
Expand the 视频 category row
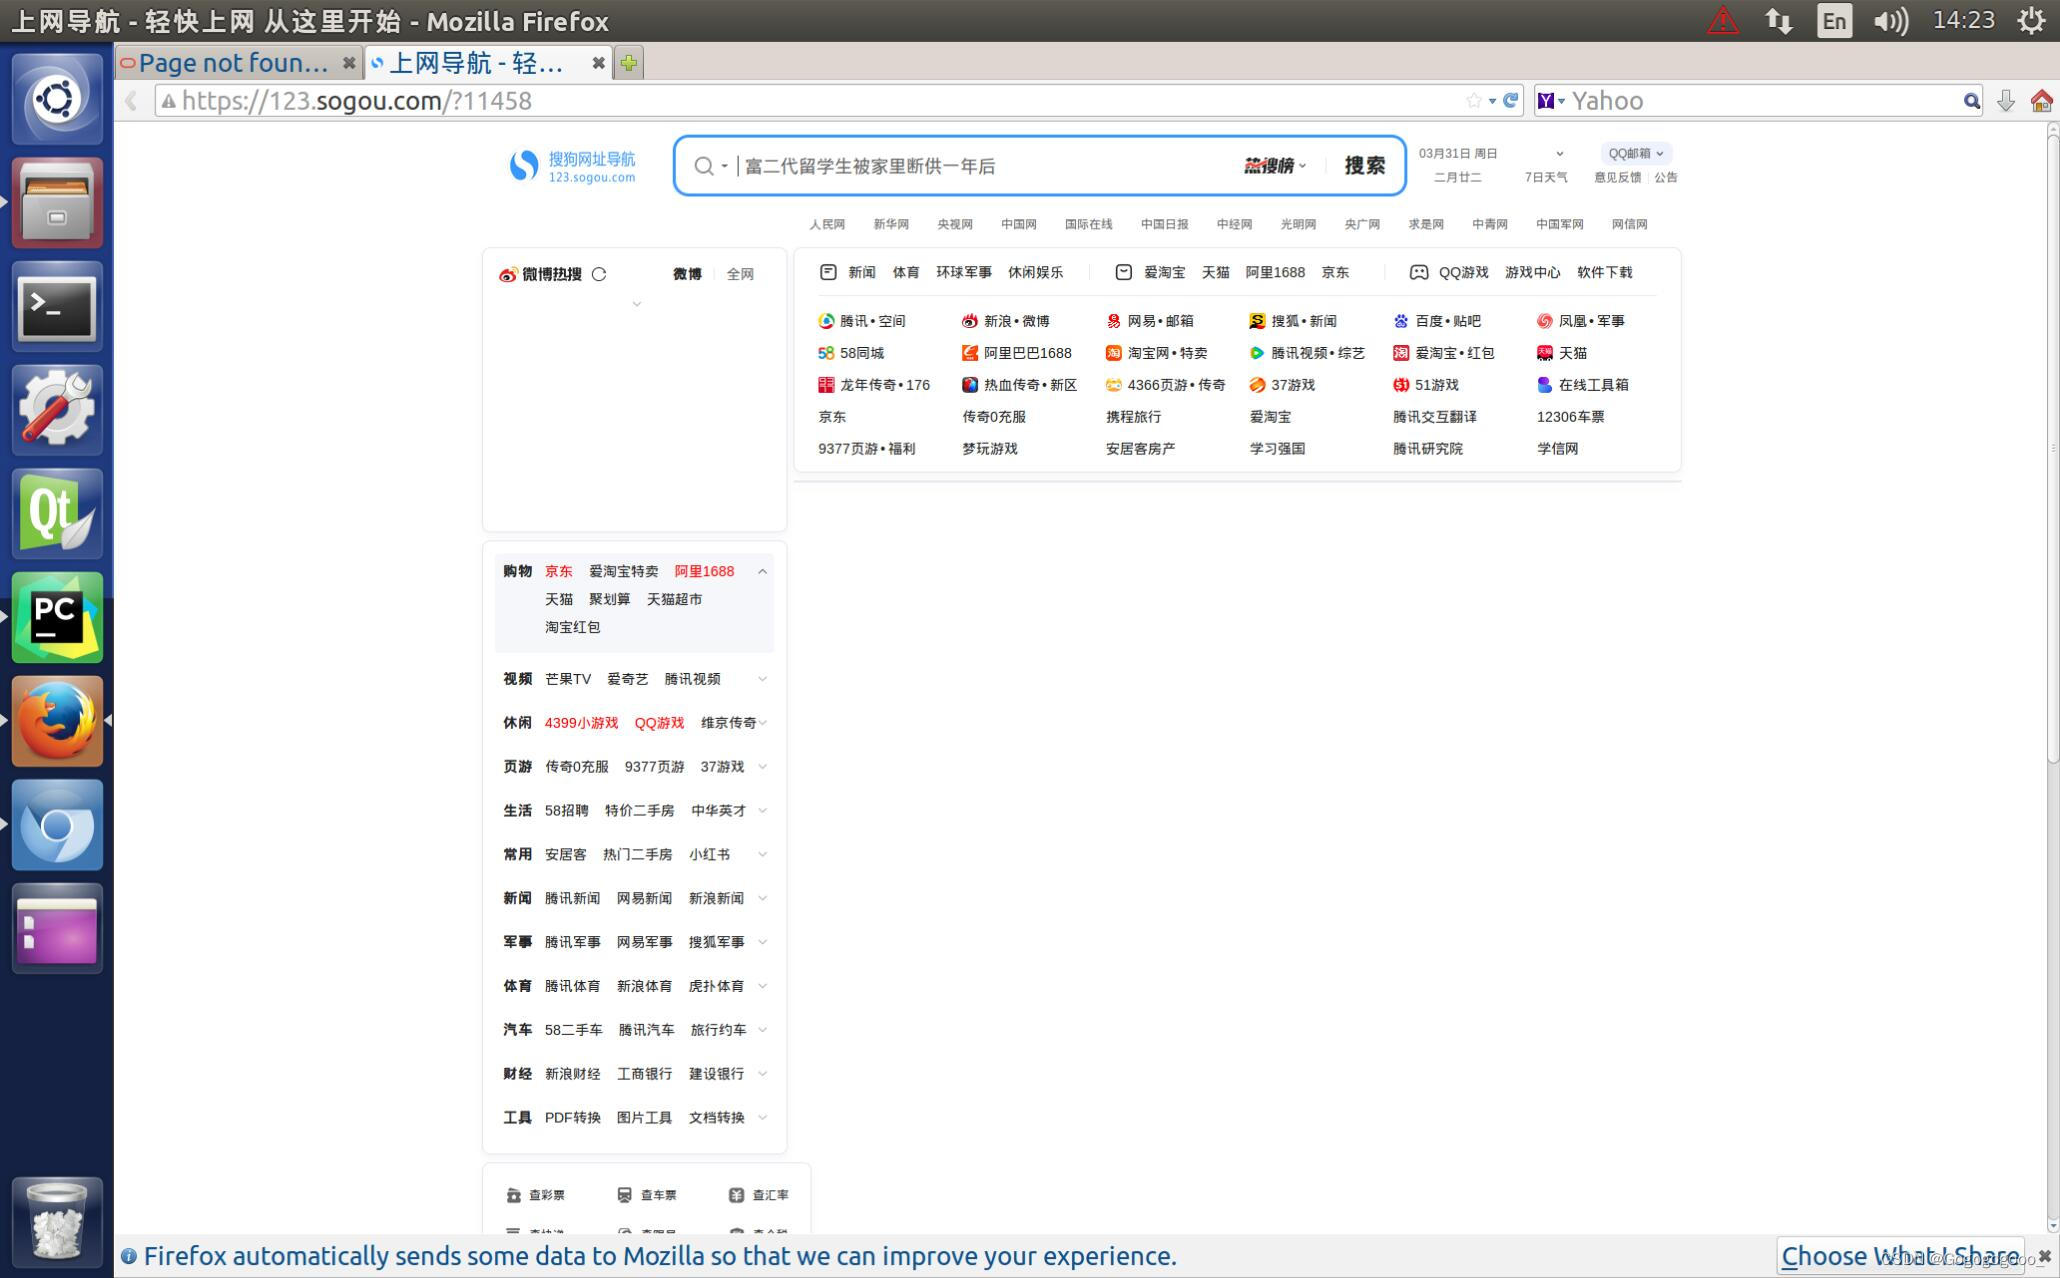(762, 679)
